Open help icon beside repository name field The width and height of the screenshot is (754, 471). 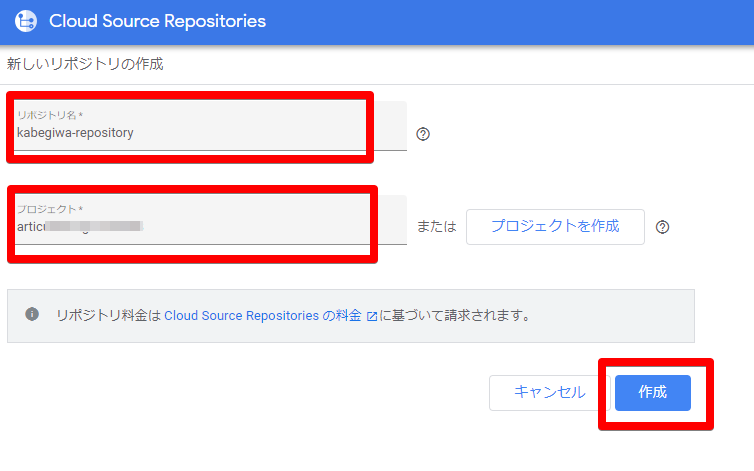(x=423, y=134)
